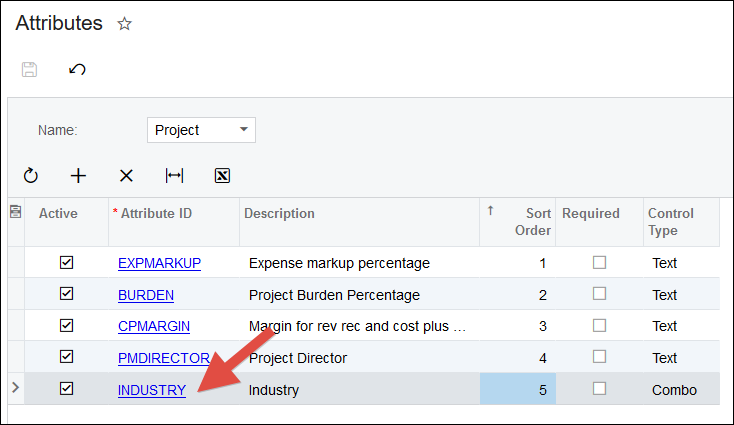Viewport: 734px width, 425px height.
Task: Fit grid columns to width
Action: 174,176
